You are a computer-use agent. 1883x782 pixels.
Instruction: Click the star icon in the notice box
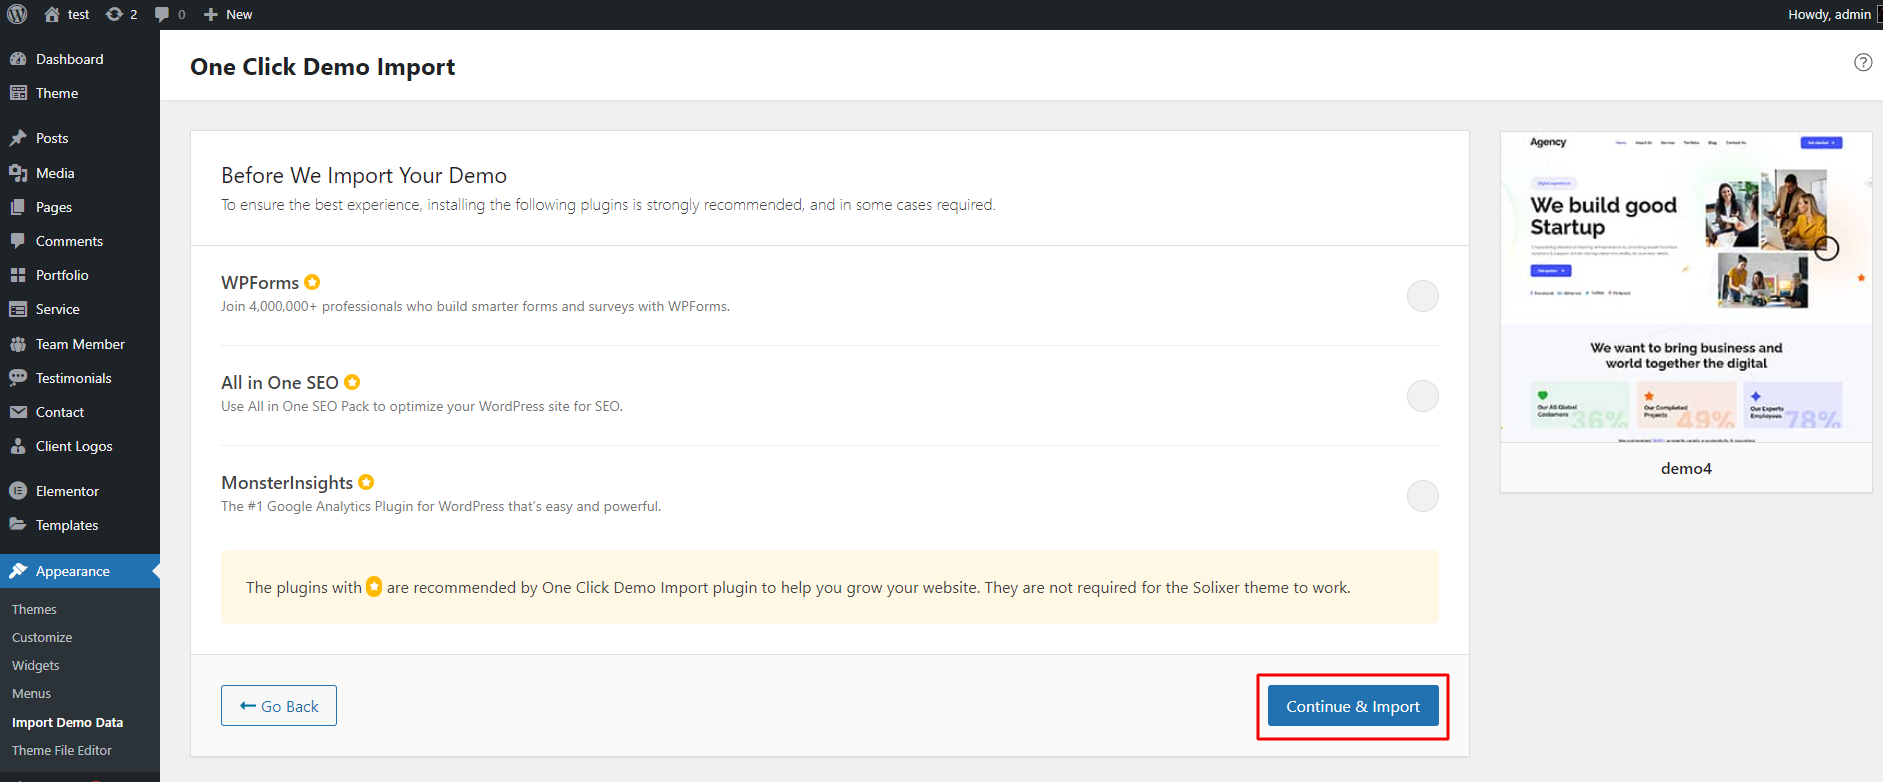point(374,587)
